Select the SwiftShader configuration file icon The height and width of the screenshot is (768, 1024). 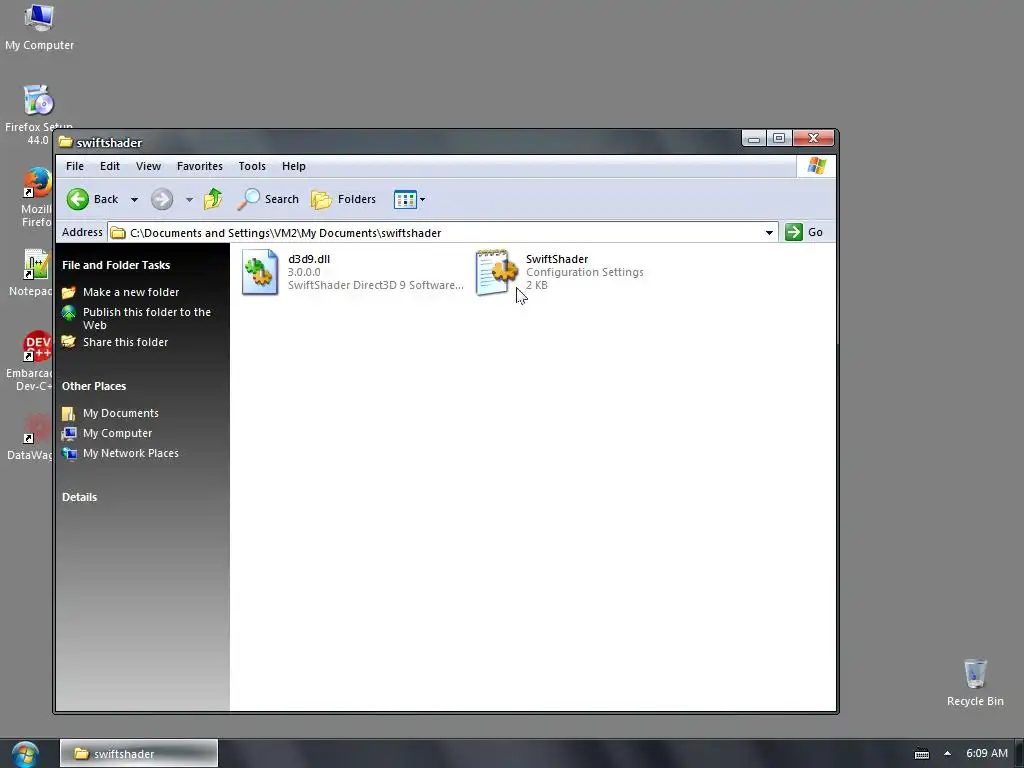click(496, 272)
